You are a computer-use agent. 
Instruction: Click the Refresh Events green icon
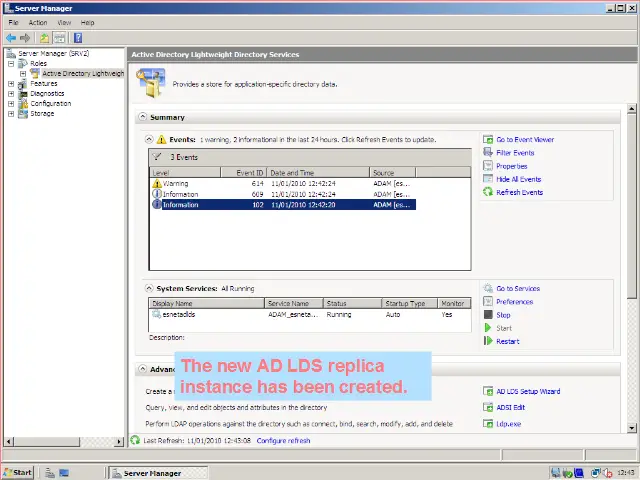pos(488,192)
